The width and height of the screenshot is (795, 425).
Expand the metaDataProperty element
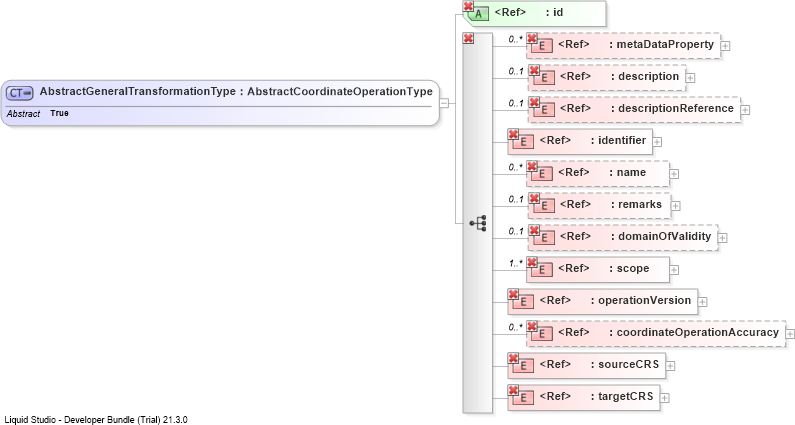[726, 46]
